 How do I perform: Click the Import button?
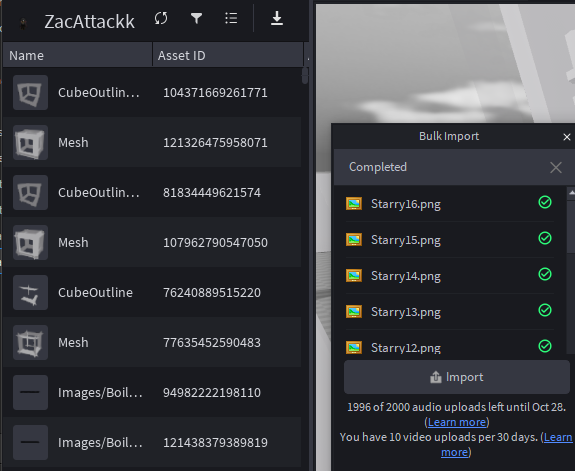457,377
